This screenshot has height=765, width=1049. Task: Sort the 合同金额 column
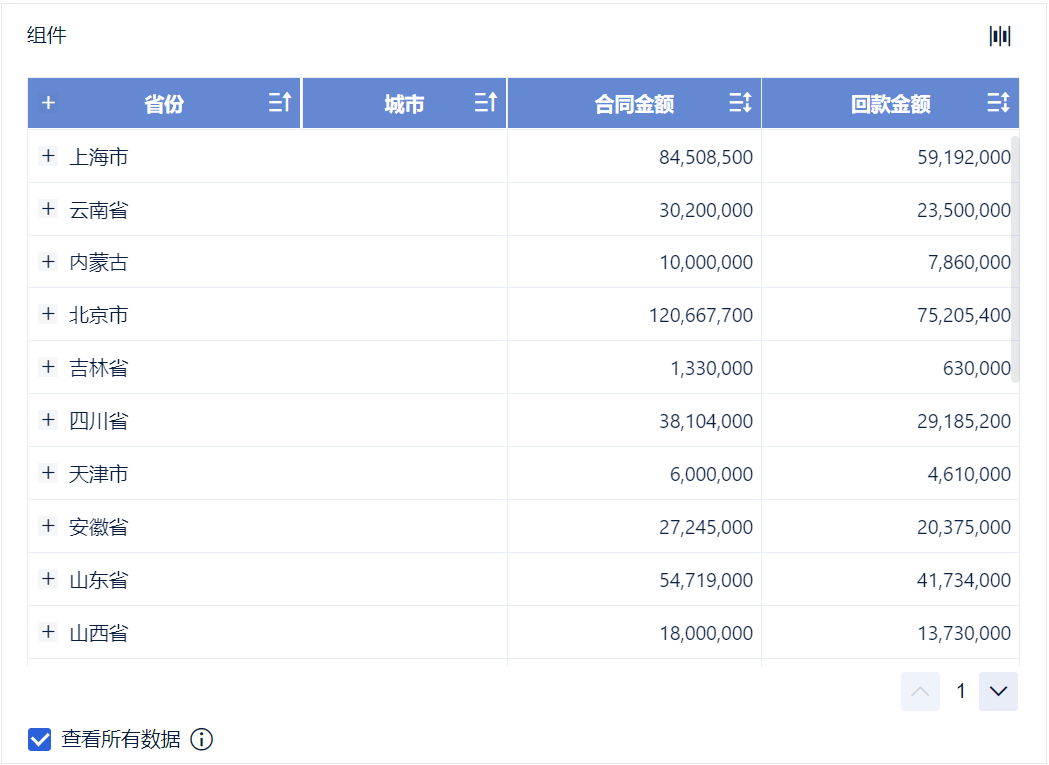(x=740, y=102)
